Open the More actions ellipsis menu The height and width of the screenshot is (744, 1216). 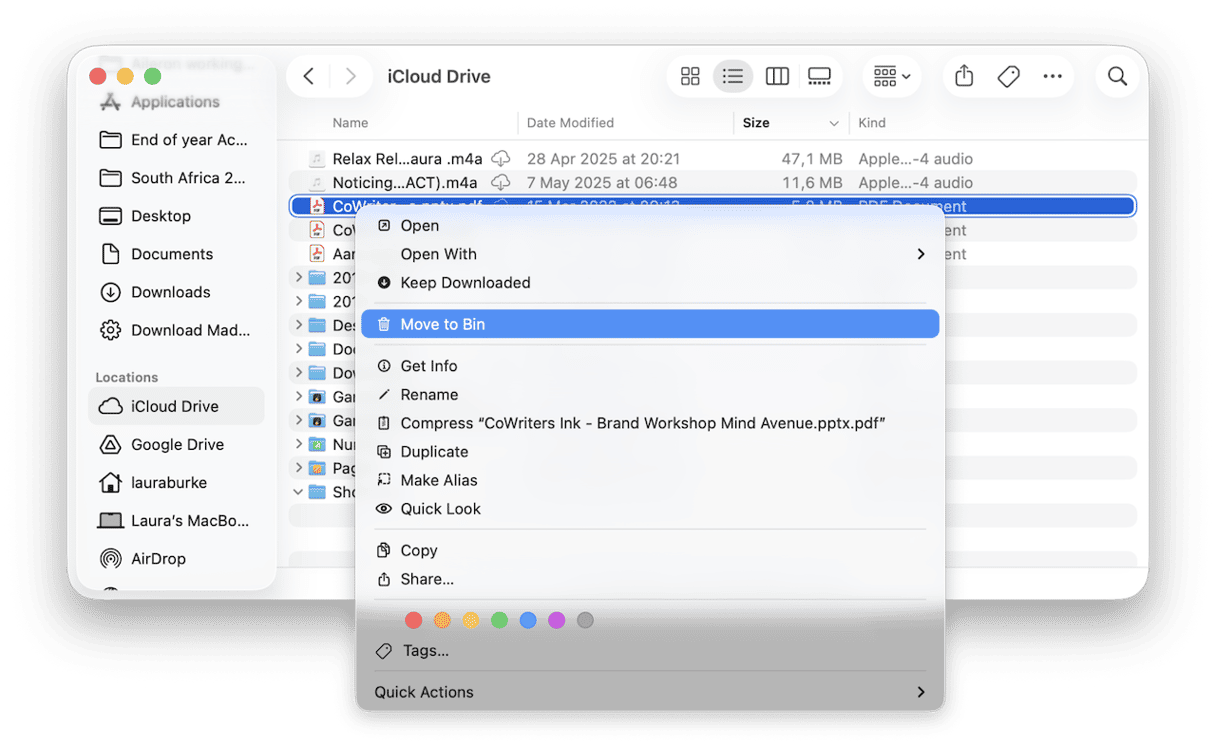pos(1052,77)
